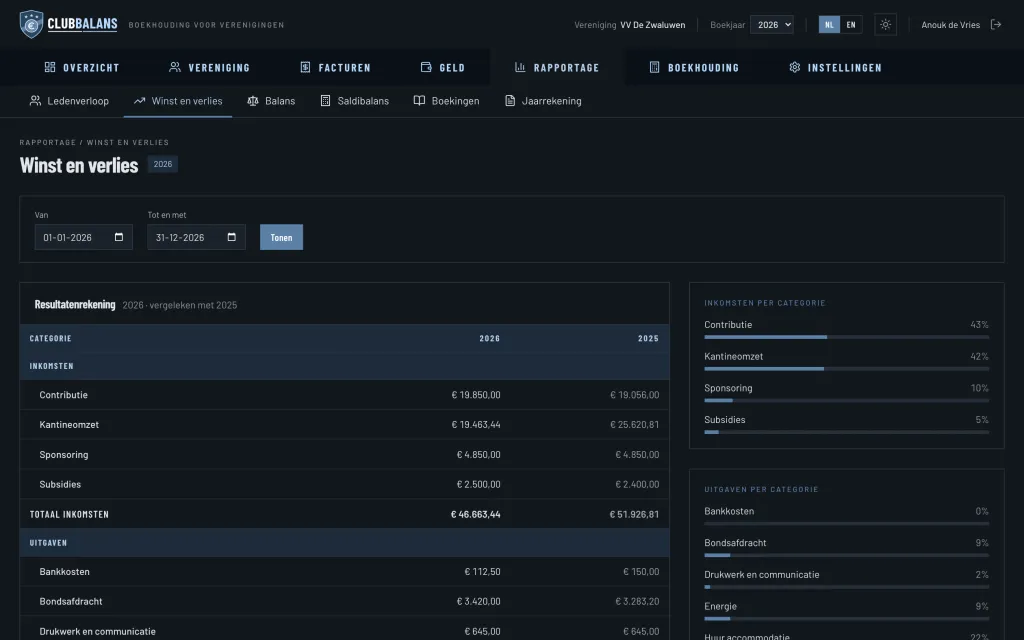Viewport: 1024px width, 640px height.
Task: Click the Subsidies 2025 value € 2.400,00
Action: pyautogui.click(x=637, y=485)
